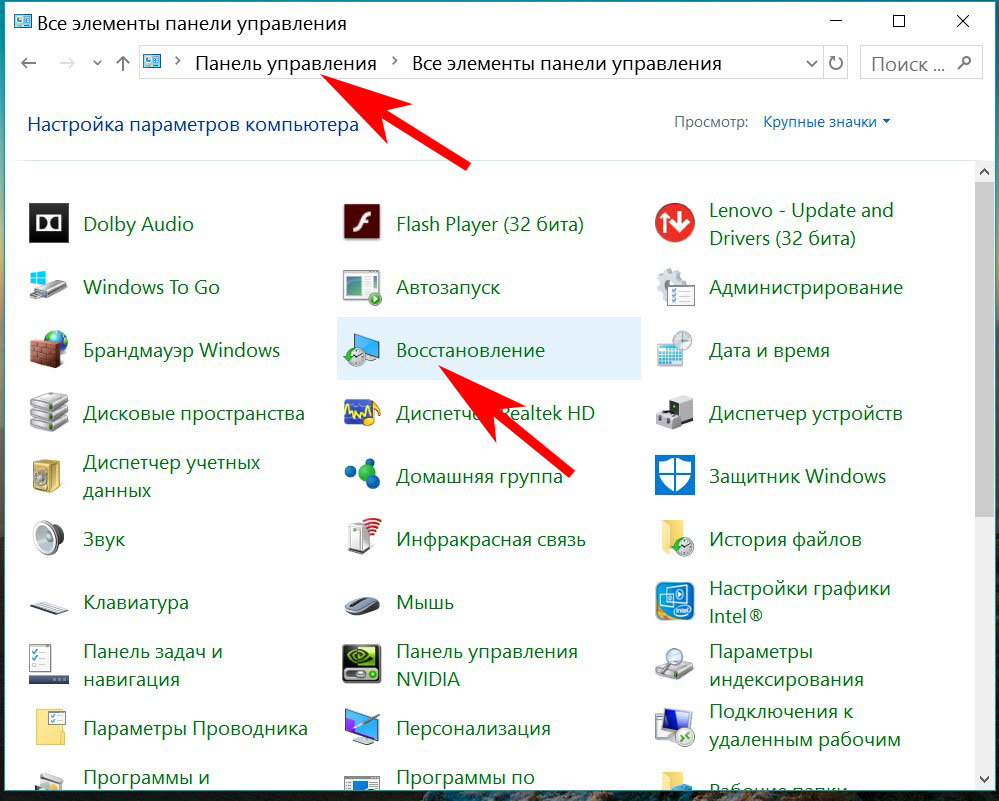Viewport: 999px width, 801px height.
Task: Open the Автозапуск link
Action: point(448,287)
